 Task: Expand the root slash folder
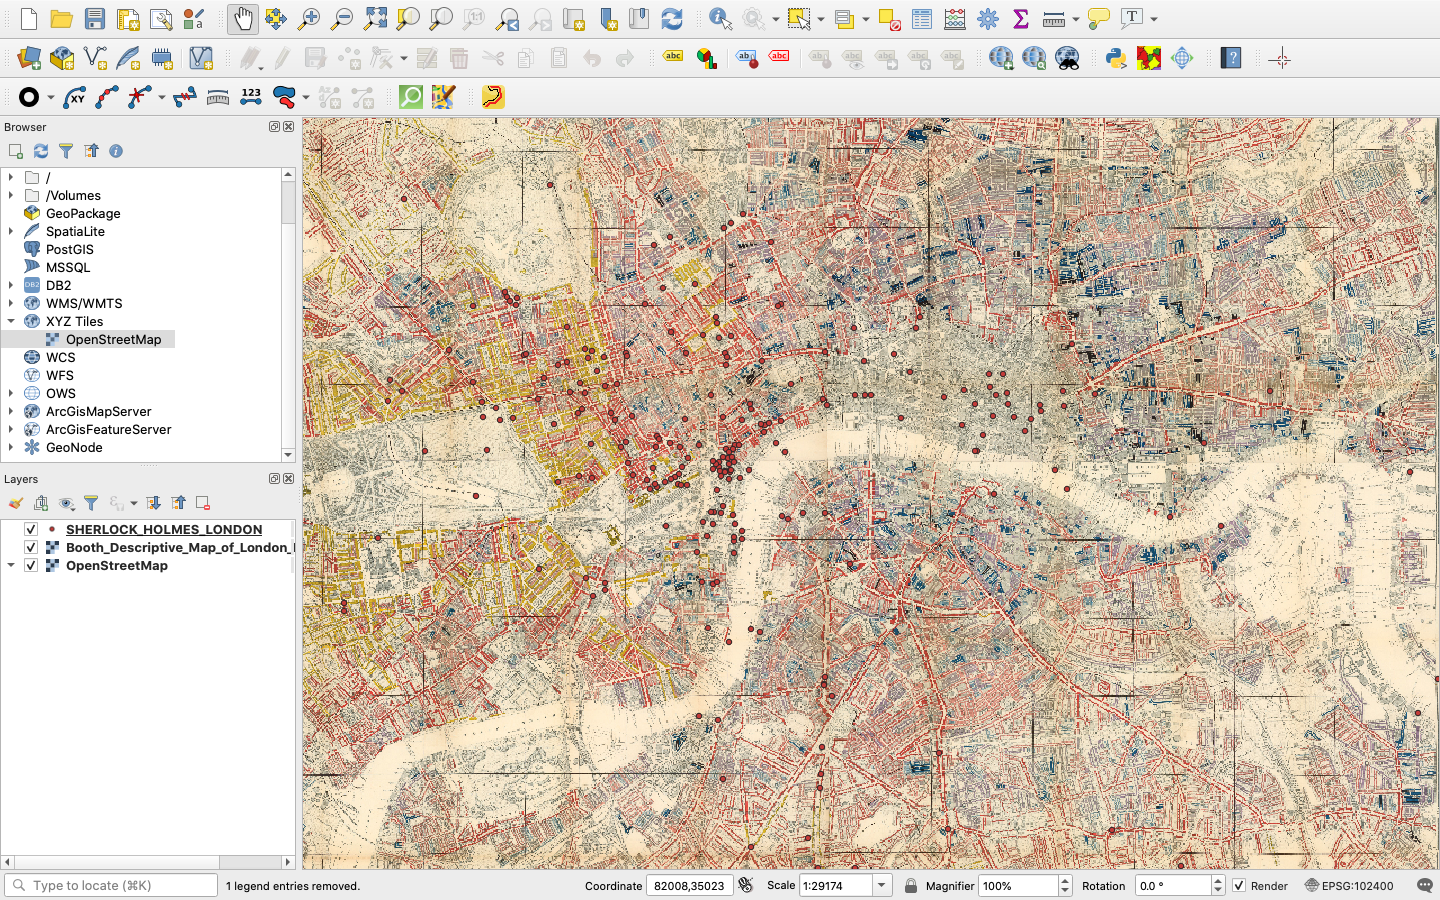coord(11,177)
